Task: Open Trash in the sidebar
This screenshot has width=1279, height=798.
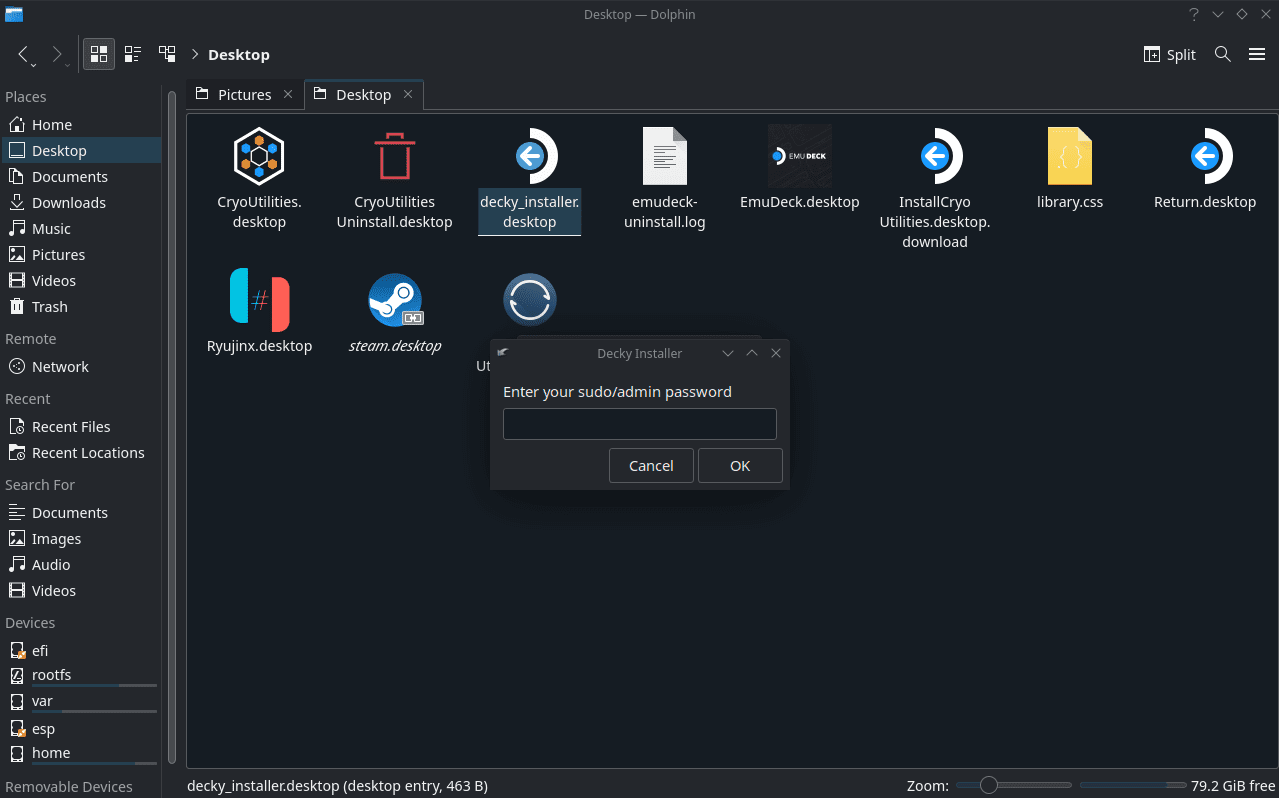Action: coord(81,307)
